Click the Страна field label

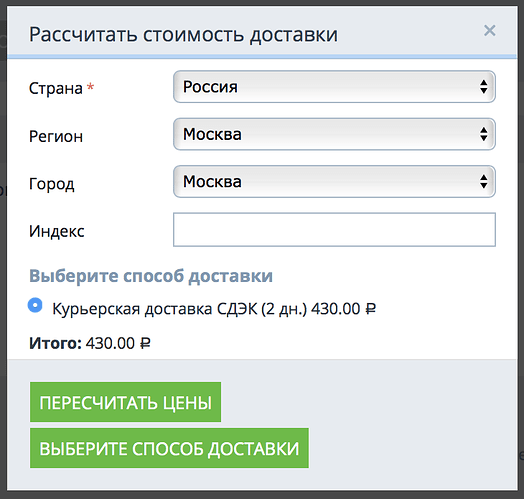(56, 89)
